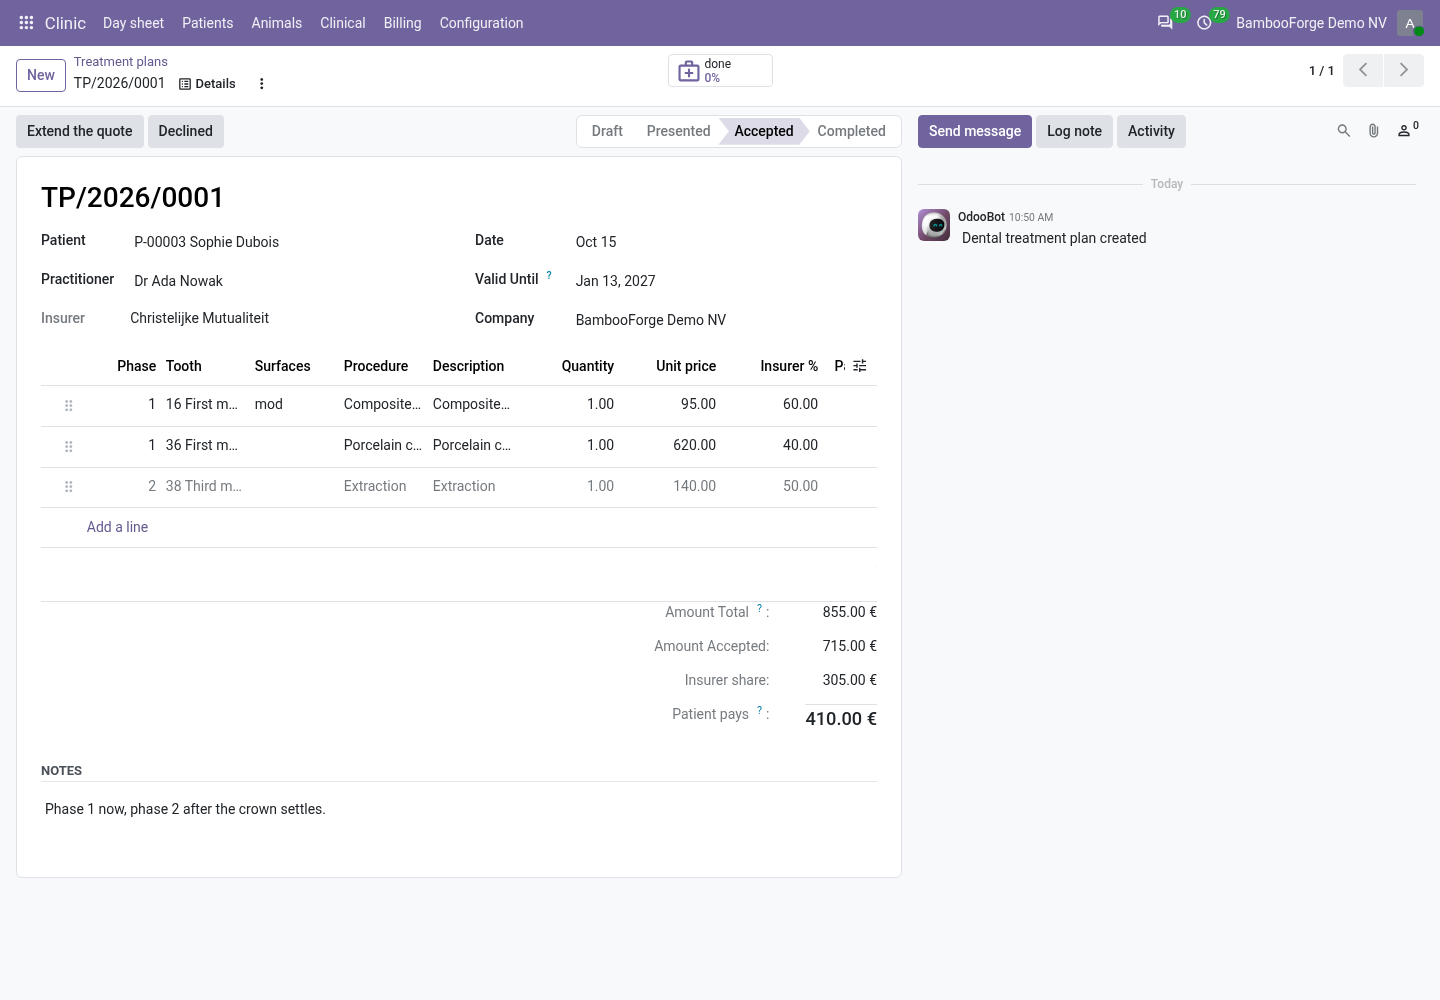Screen dimensions: 1440x1000
Task: Search messages with the chatter magnifier icon
Action: tap(1344, 131)
